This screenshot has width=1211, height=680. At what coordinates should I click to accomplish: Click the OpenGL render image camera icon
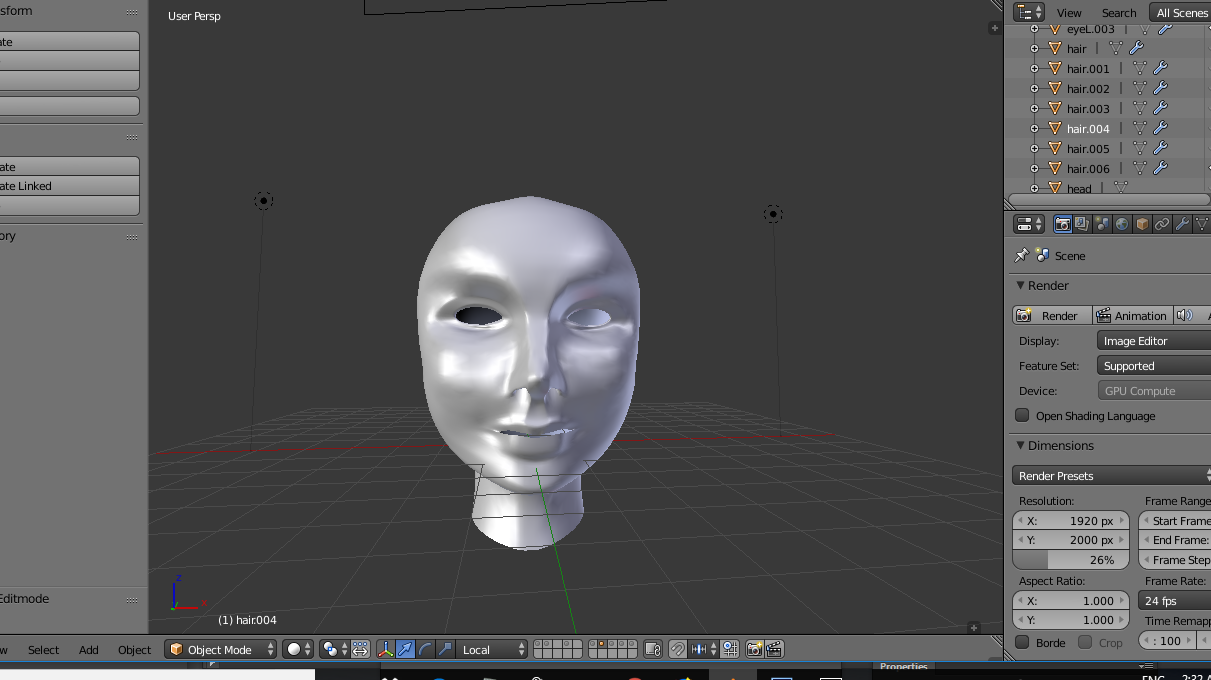(755, 649)
